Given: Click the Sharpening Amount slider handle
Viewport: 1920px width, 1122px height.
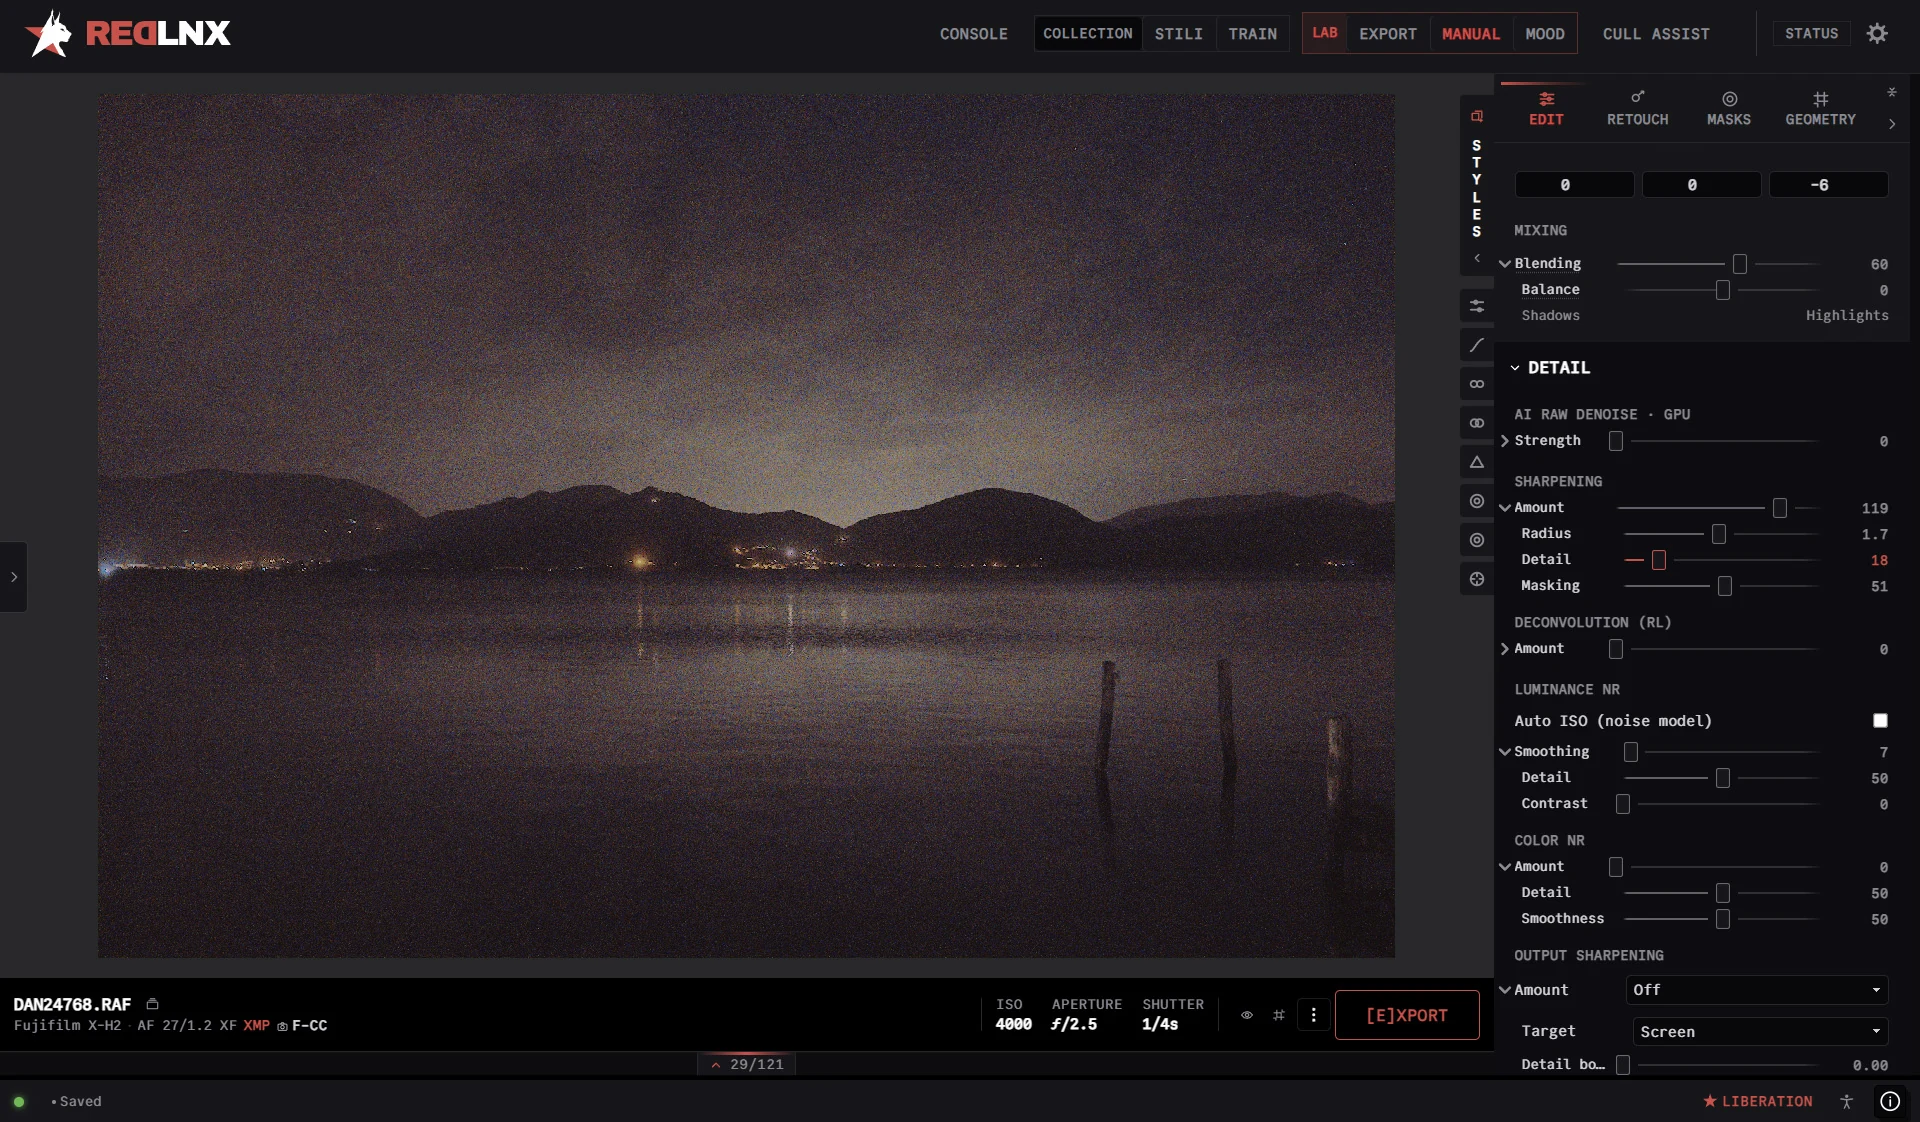Looking at the screenshot, I should tap(1779, 508).
